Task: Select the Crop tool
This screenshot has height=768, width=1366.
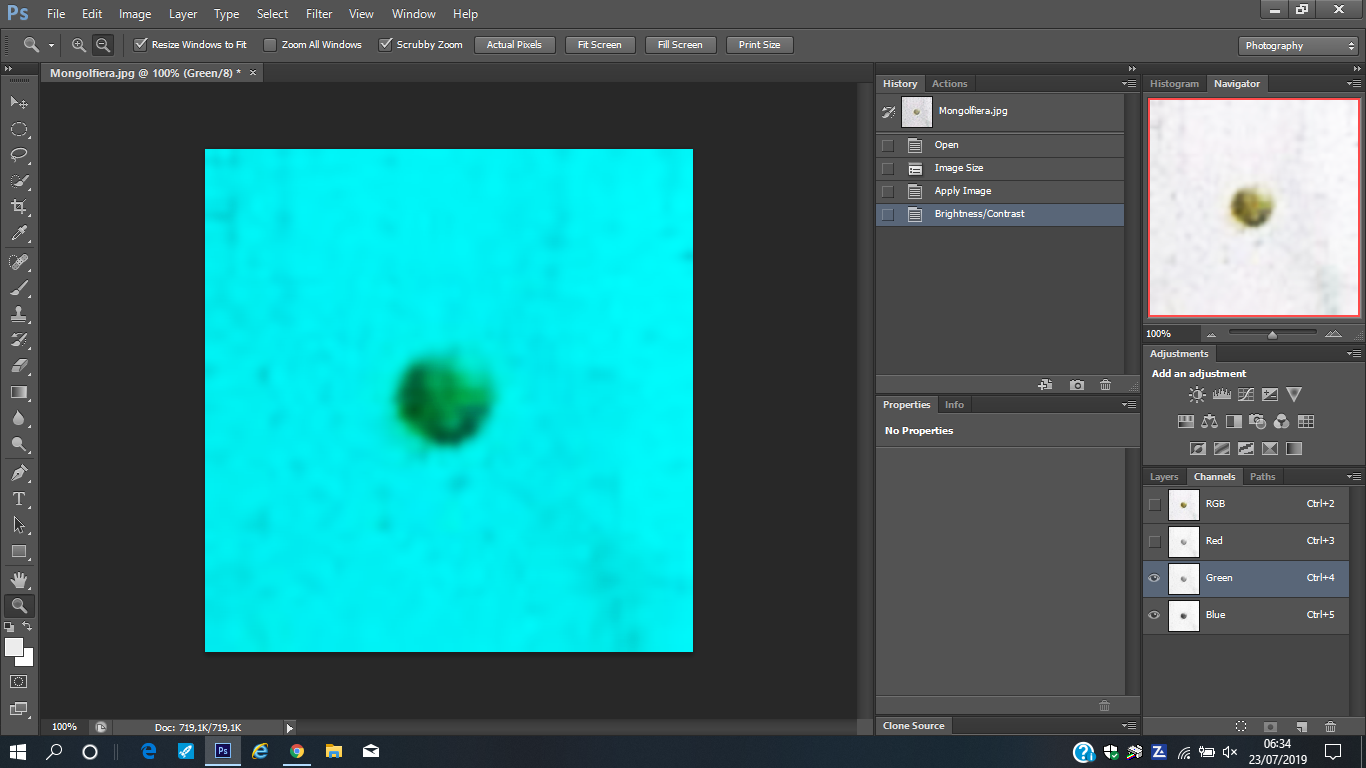Action: pos(19,207)
